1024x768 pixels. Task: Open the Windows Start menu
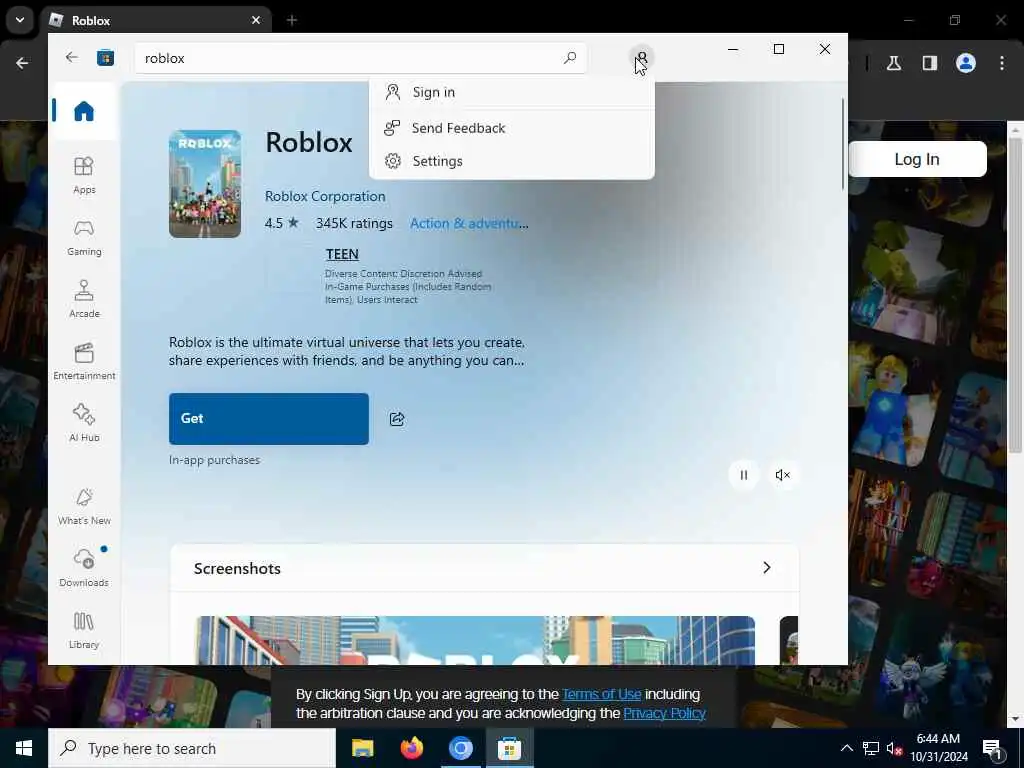click(x=24, y=748)
